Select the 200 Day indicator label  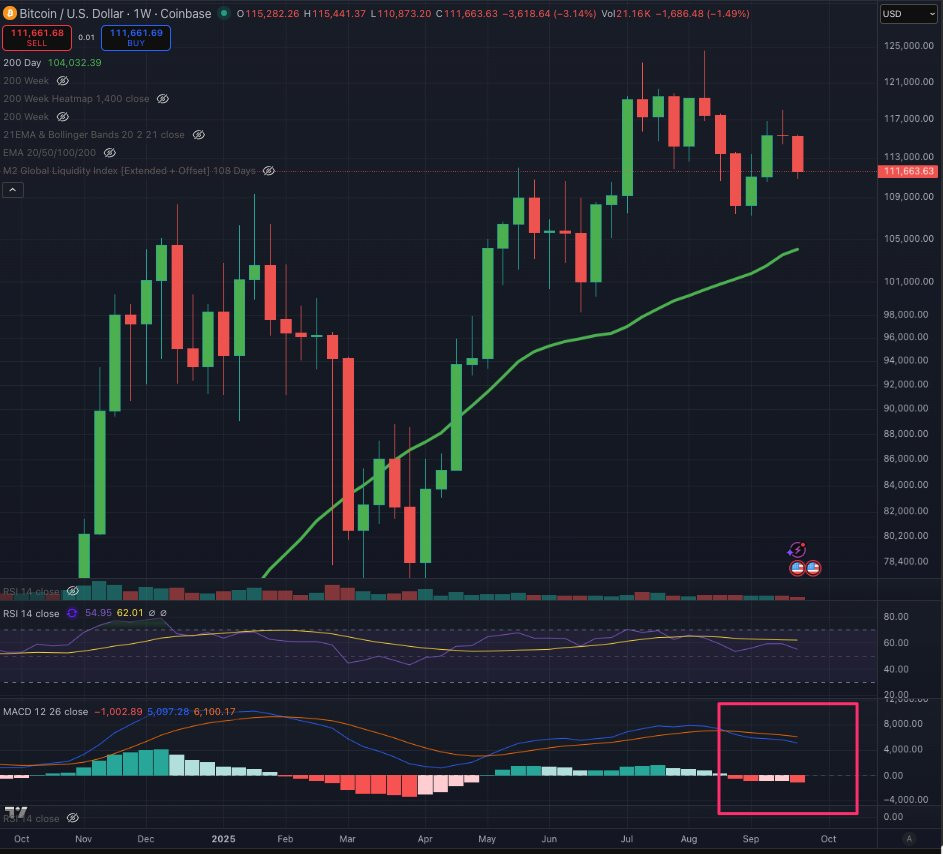22,63
